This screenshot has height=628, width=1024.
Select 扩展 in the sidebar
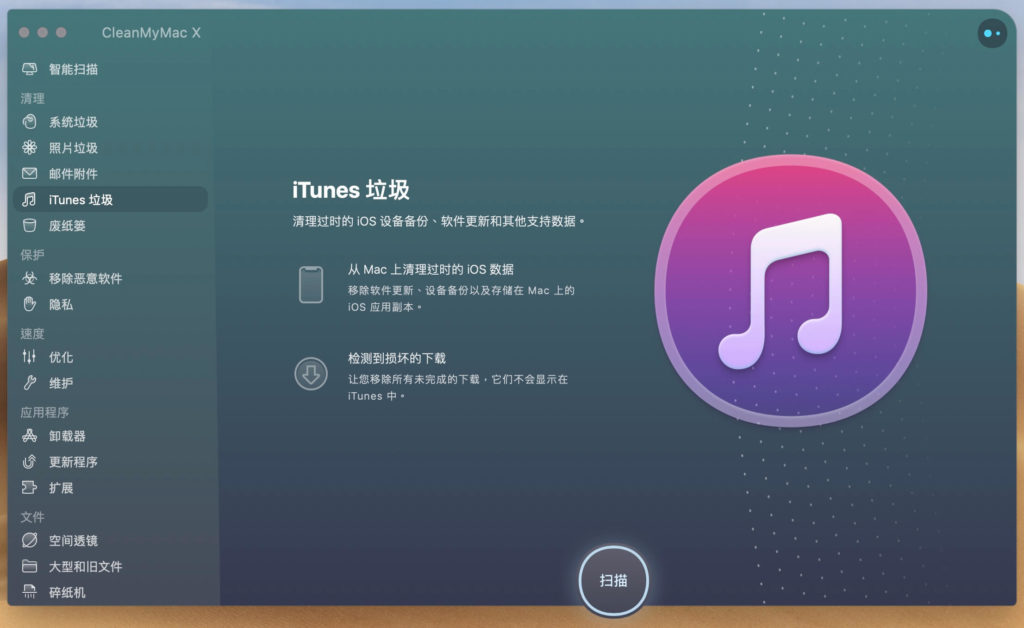pyautogui.click(x=61, y=488)
